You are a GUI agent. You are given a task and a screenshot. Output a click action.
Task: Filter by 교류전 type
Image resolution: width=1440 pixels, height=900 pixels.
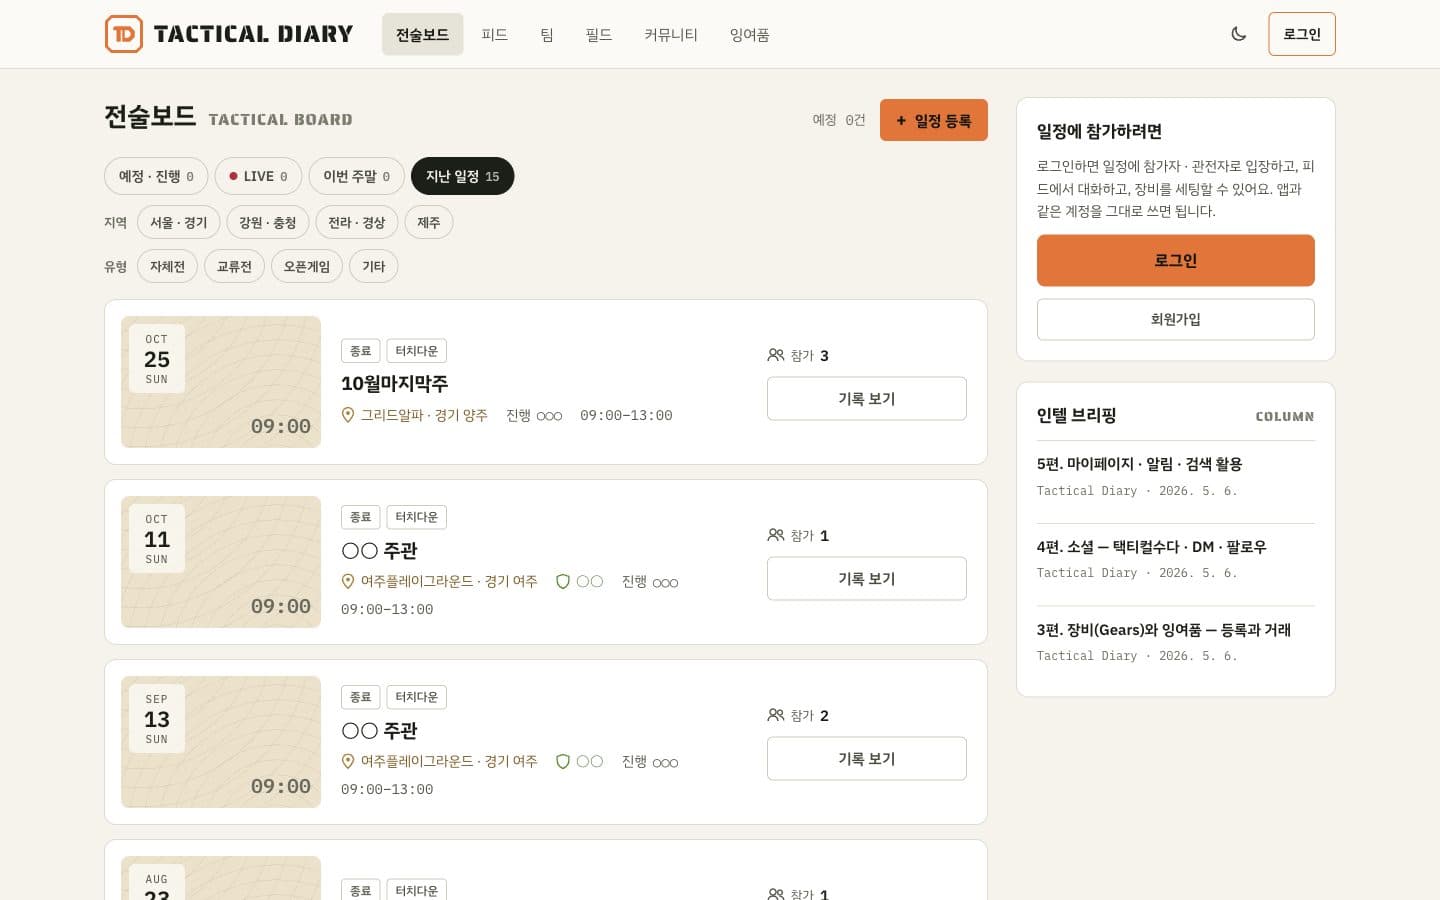pyautogui.click(x=234, y=266)
